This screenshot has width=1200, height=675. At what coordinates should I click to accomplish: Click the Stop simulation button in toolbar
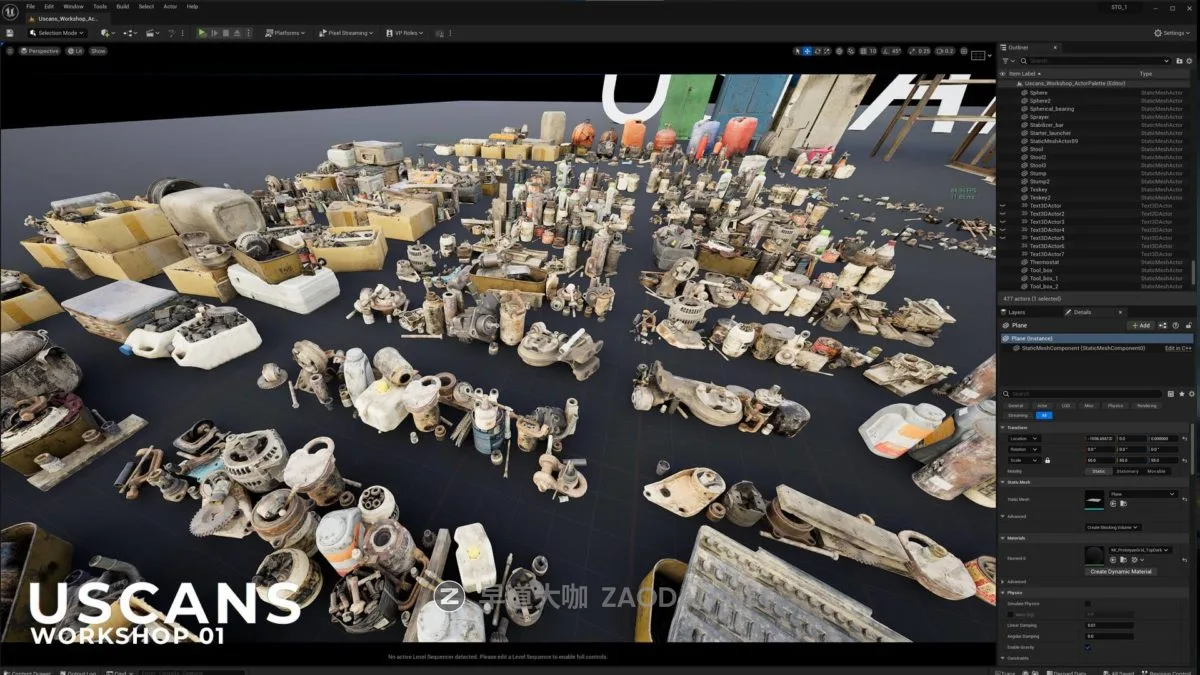225,33
